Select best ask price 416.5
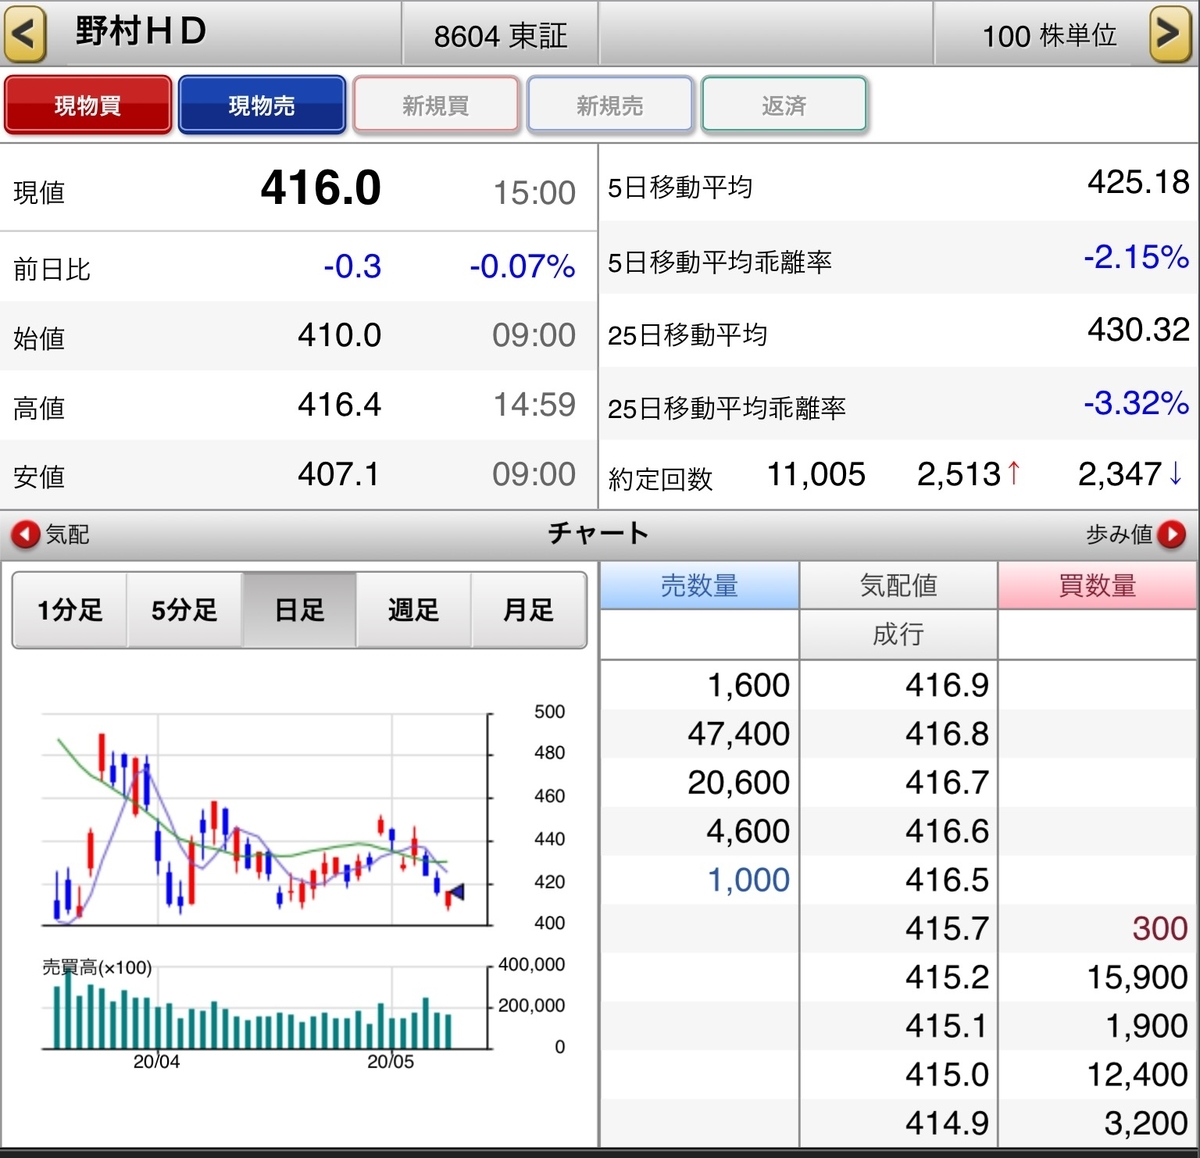This screenshot has height=1158, width=1200. (x=947, y=880)
